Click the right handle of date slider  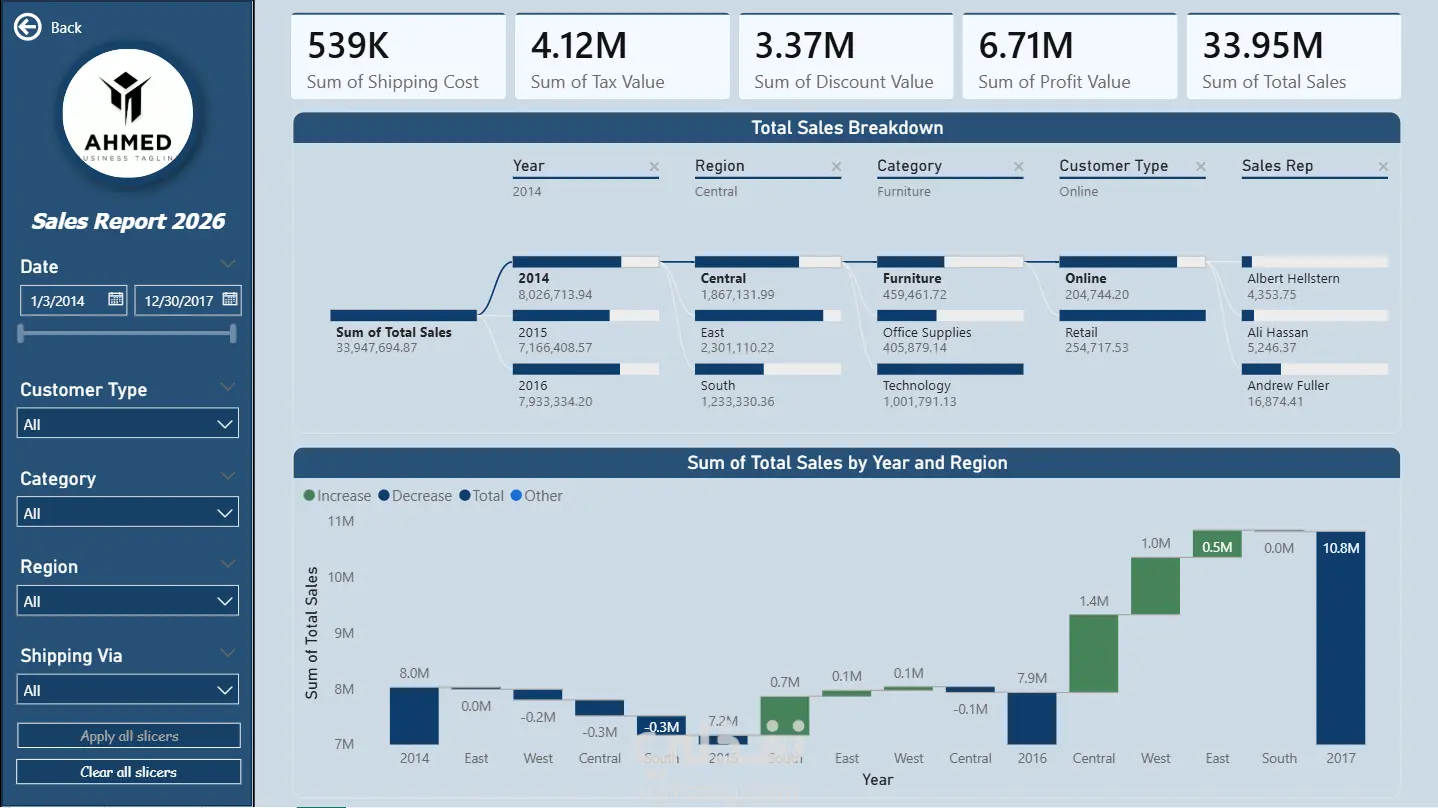pyautogui.click(x=234, y=333)
